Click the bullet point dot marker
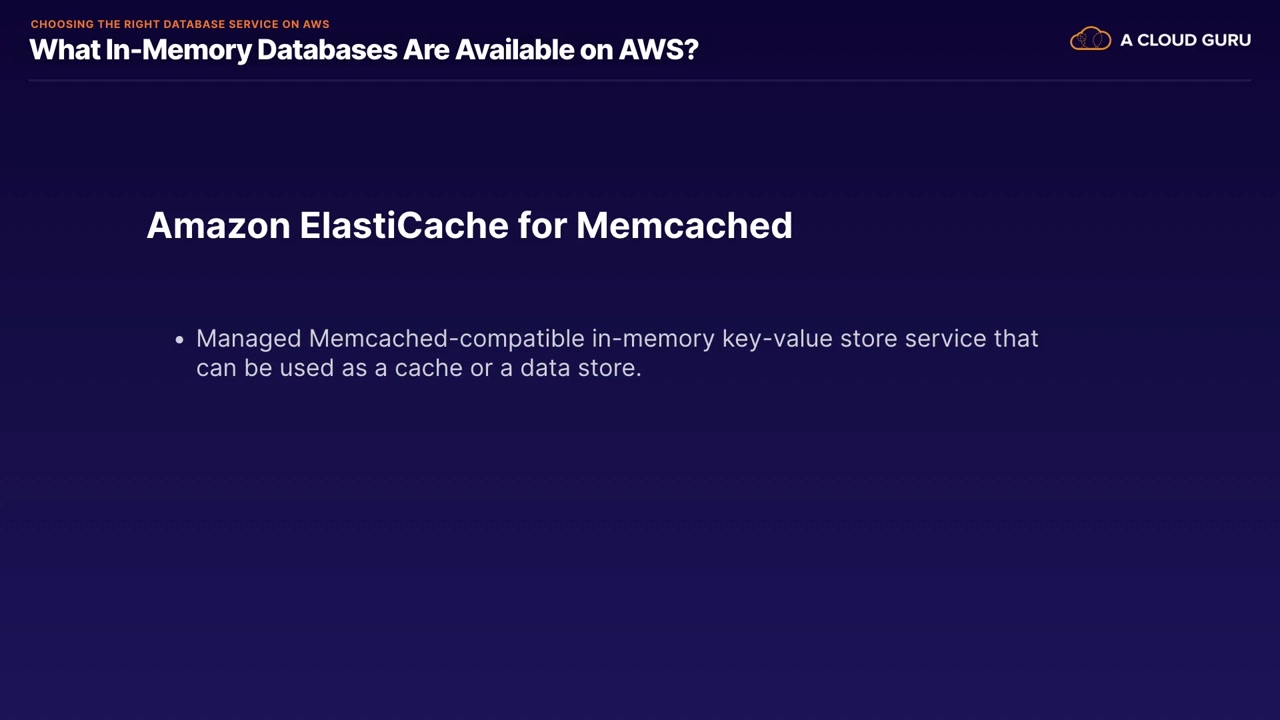The height and width of the screenshot is (720, 1280). pyautogui.click(x=180, y=340)
